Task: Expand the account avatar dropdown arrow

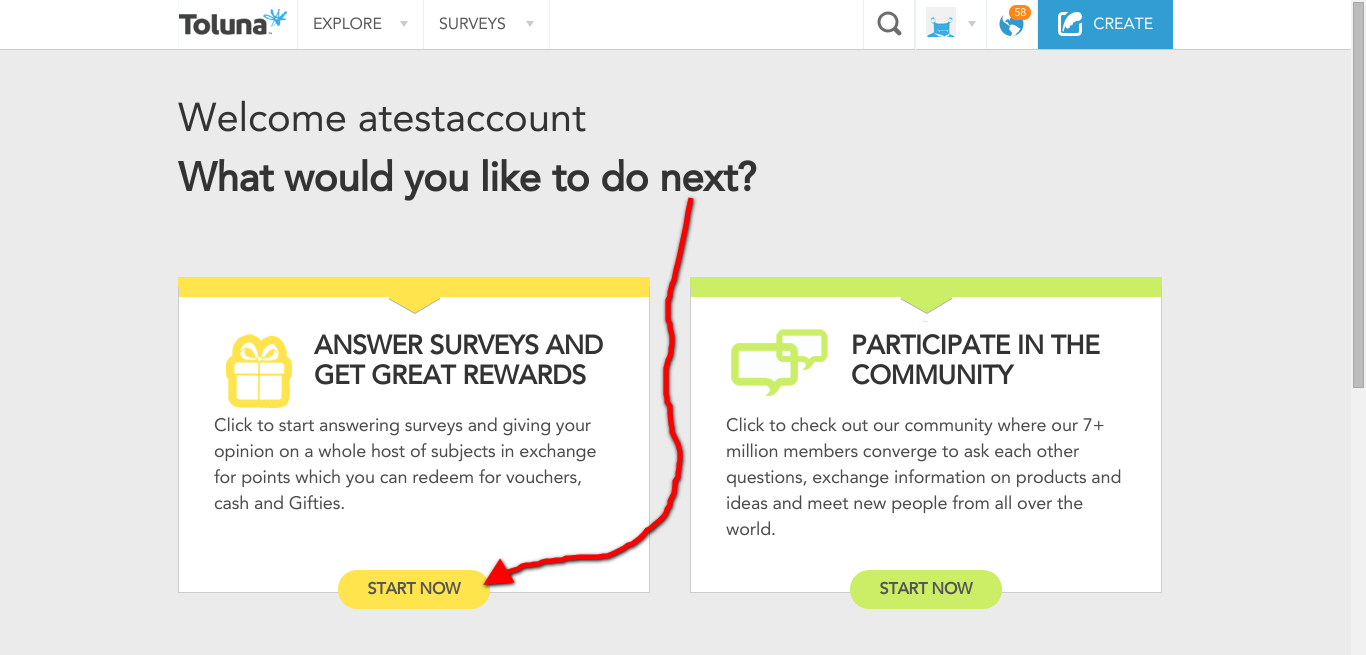Action: [x=971, y=24]
